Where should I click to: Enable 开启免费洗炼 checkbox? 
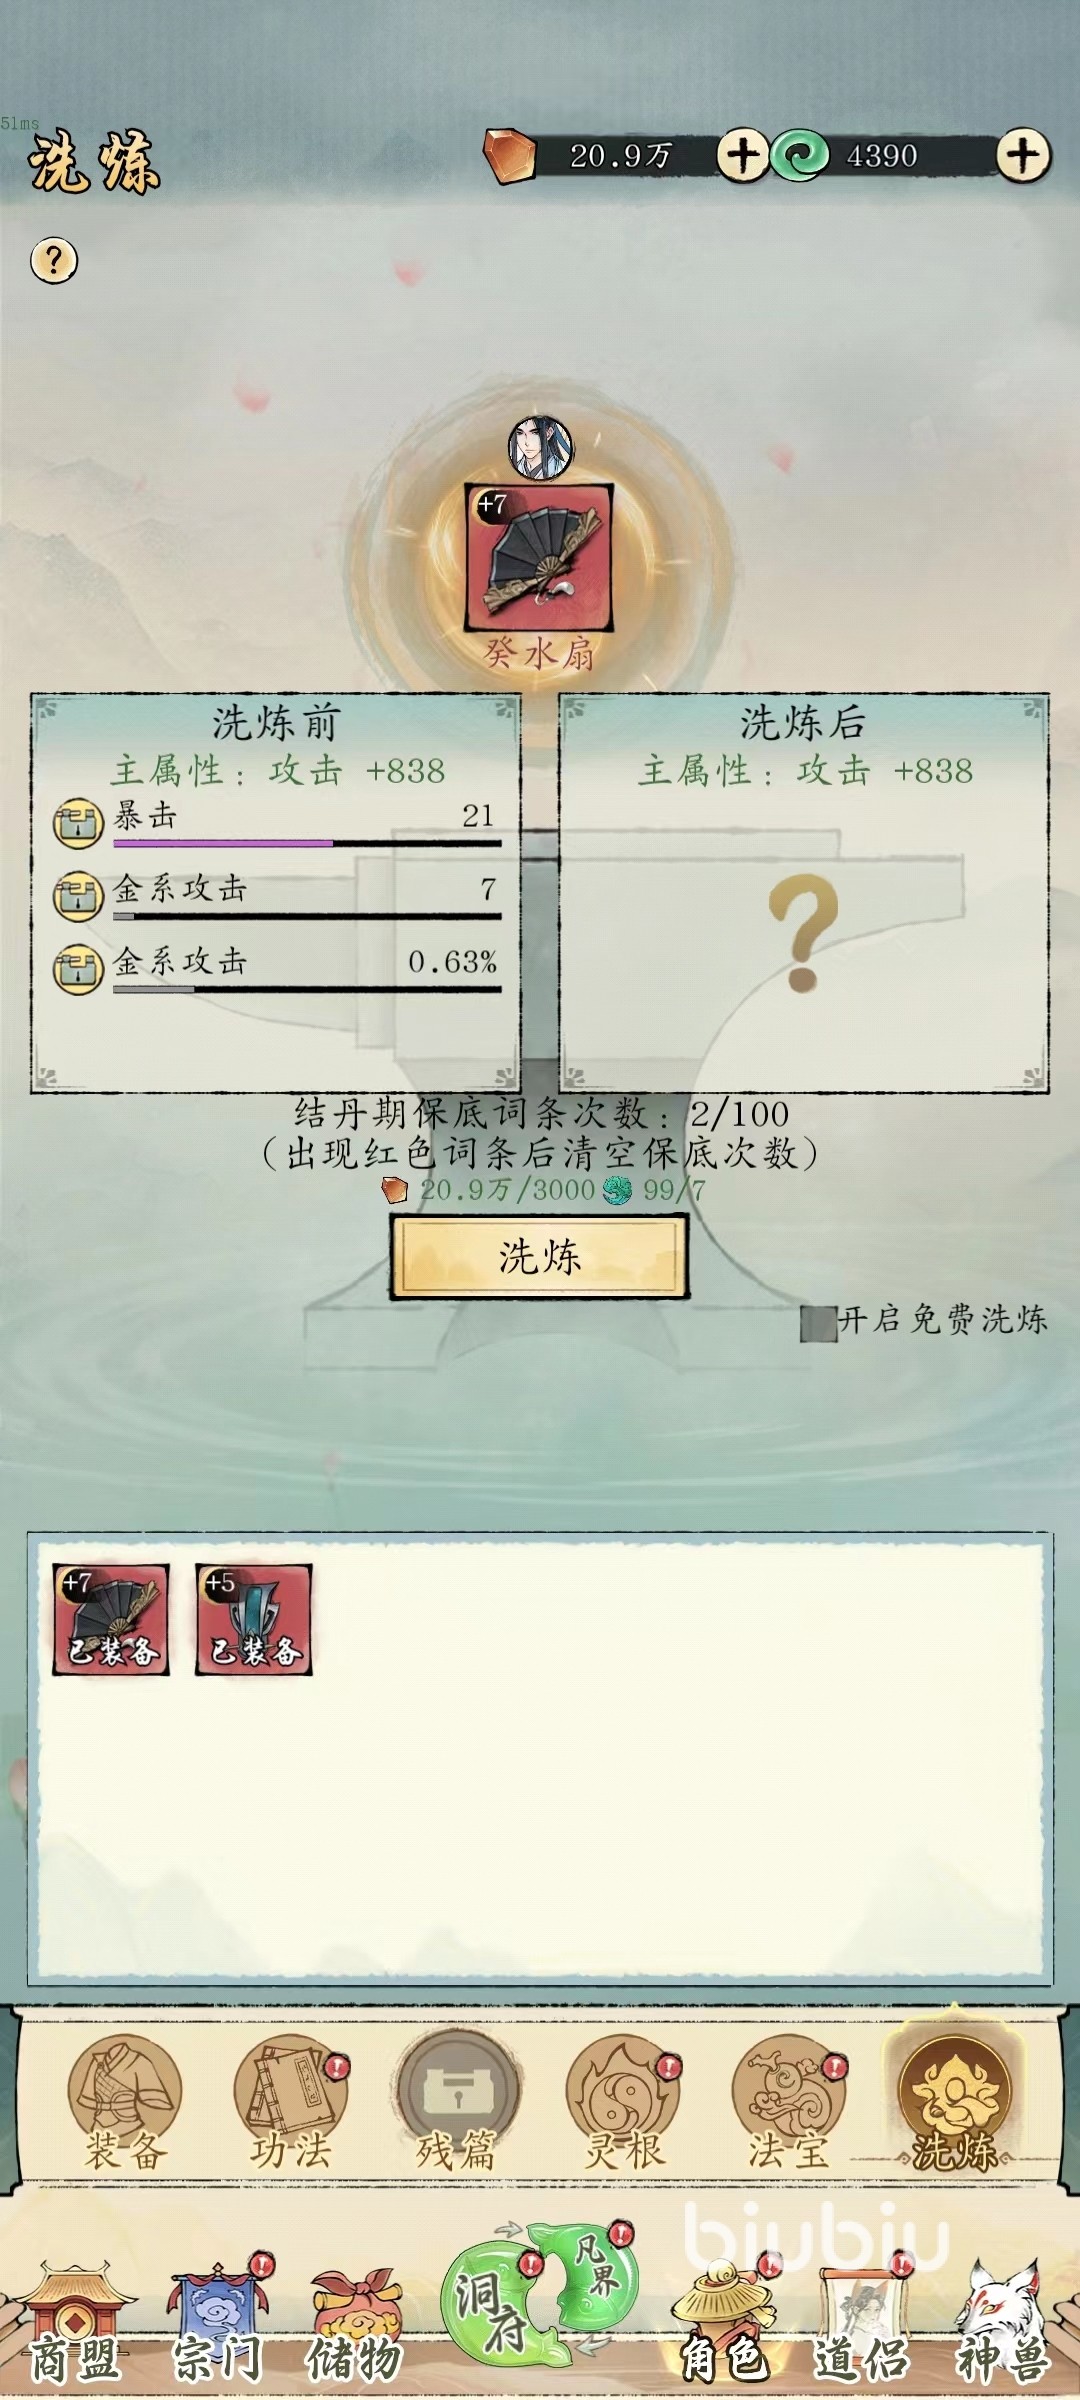(818, 1322)
